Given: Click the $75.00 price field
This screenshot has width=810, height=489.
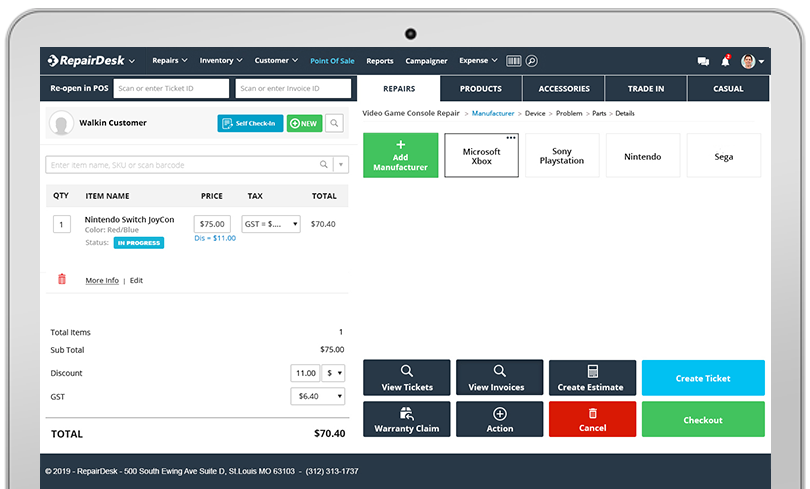Looking at the screenshot, I should point(212,224).
